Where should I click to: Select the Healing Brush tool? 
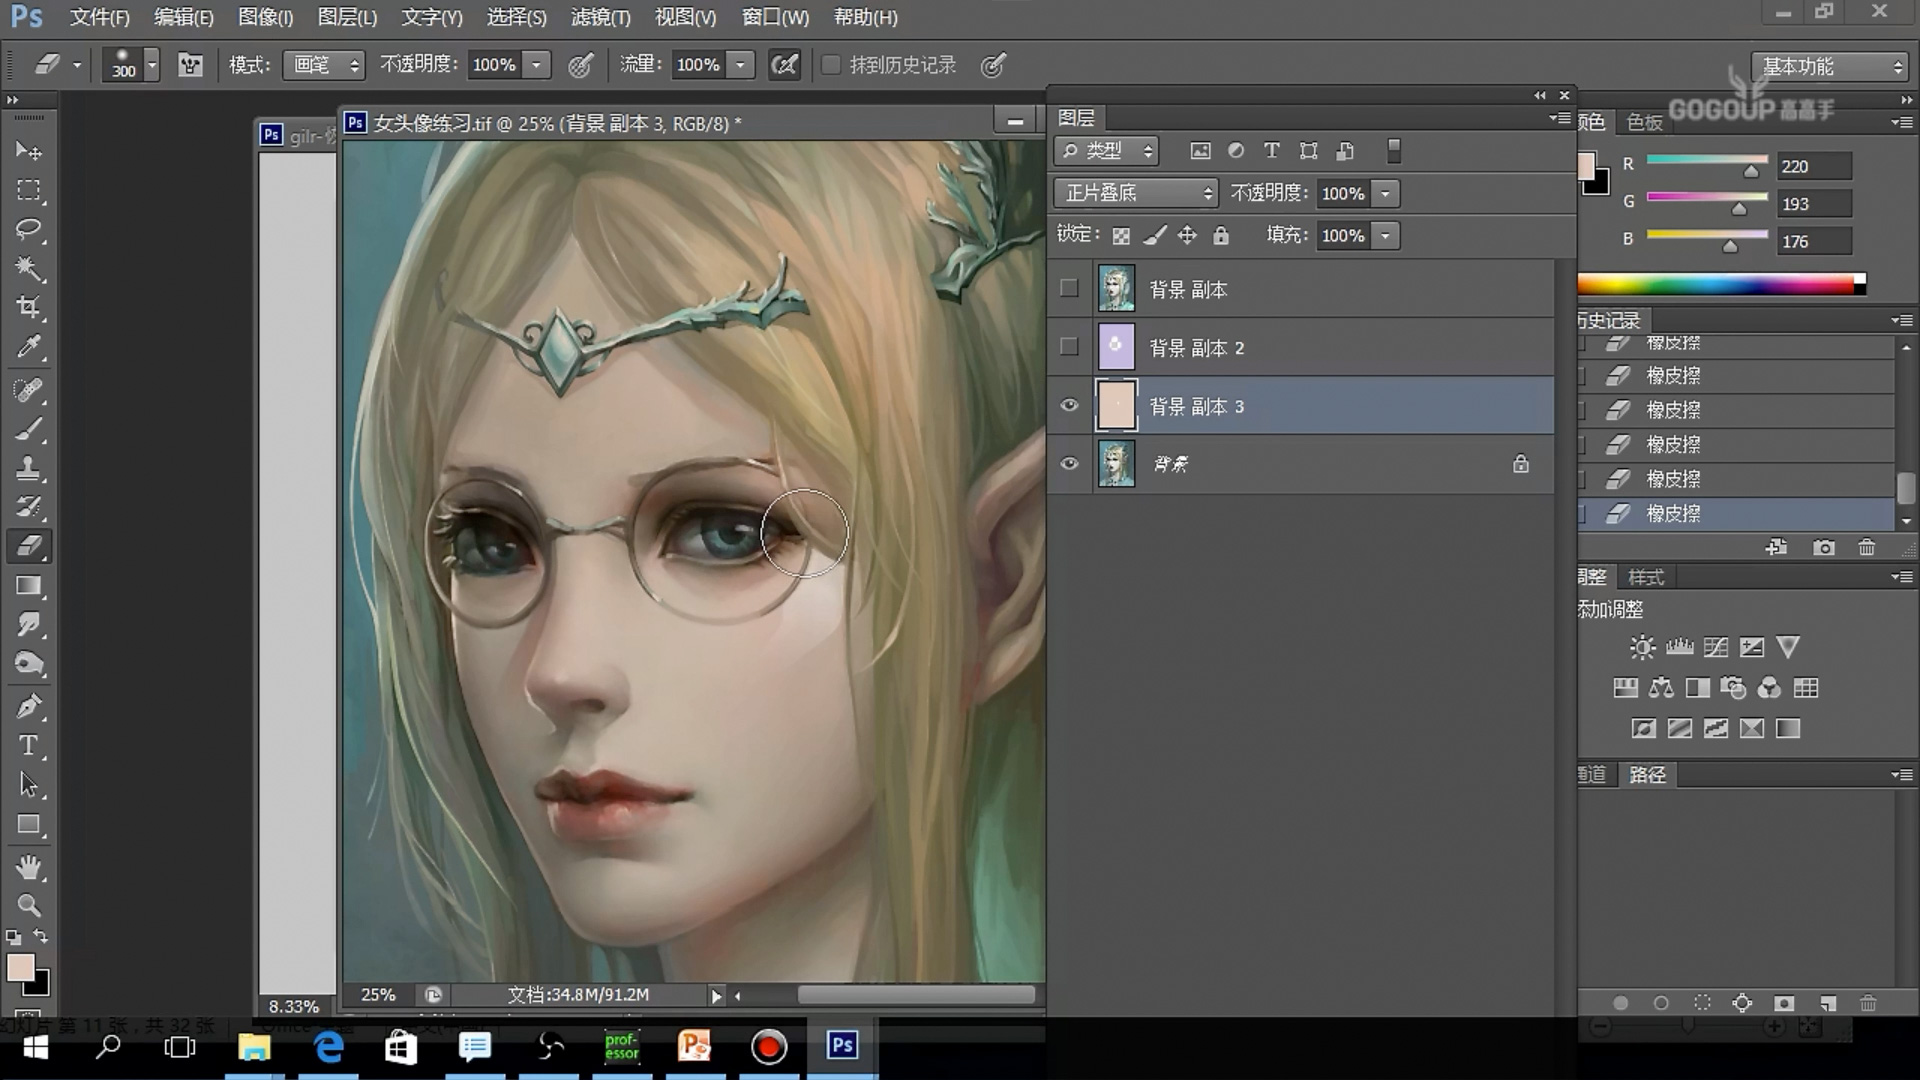28,389
